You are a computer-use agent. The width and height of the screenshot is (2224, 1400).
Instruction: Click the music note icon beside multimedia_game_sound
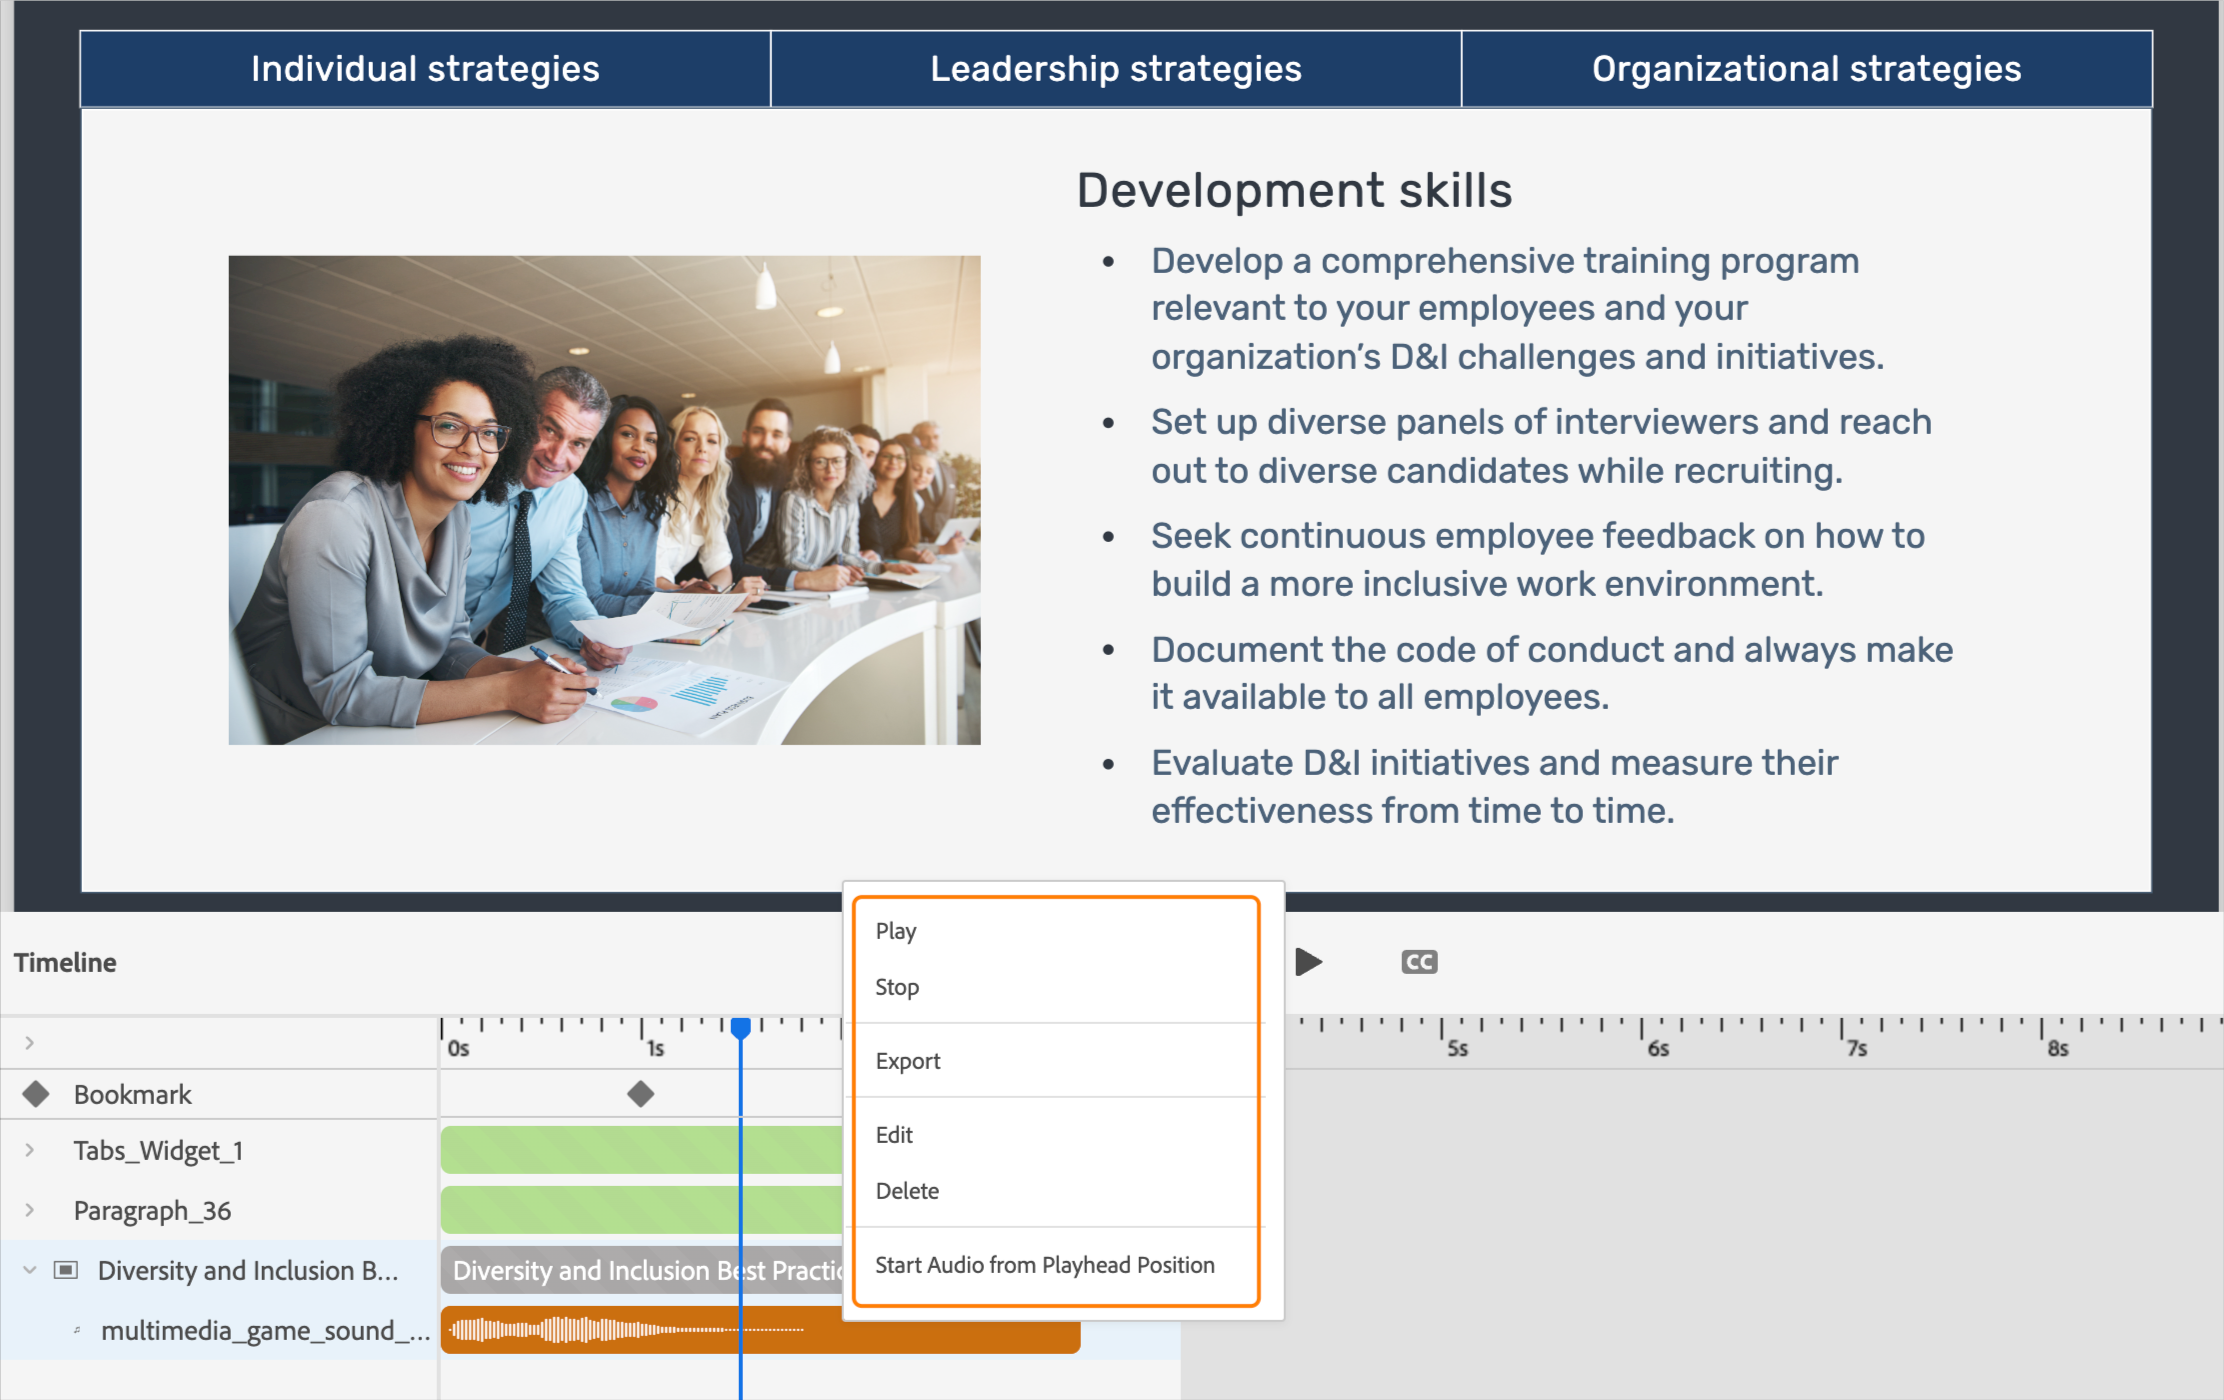coord(77,1330)
